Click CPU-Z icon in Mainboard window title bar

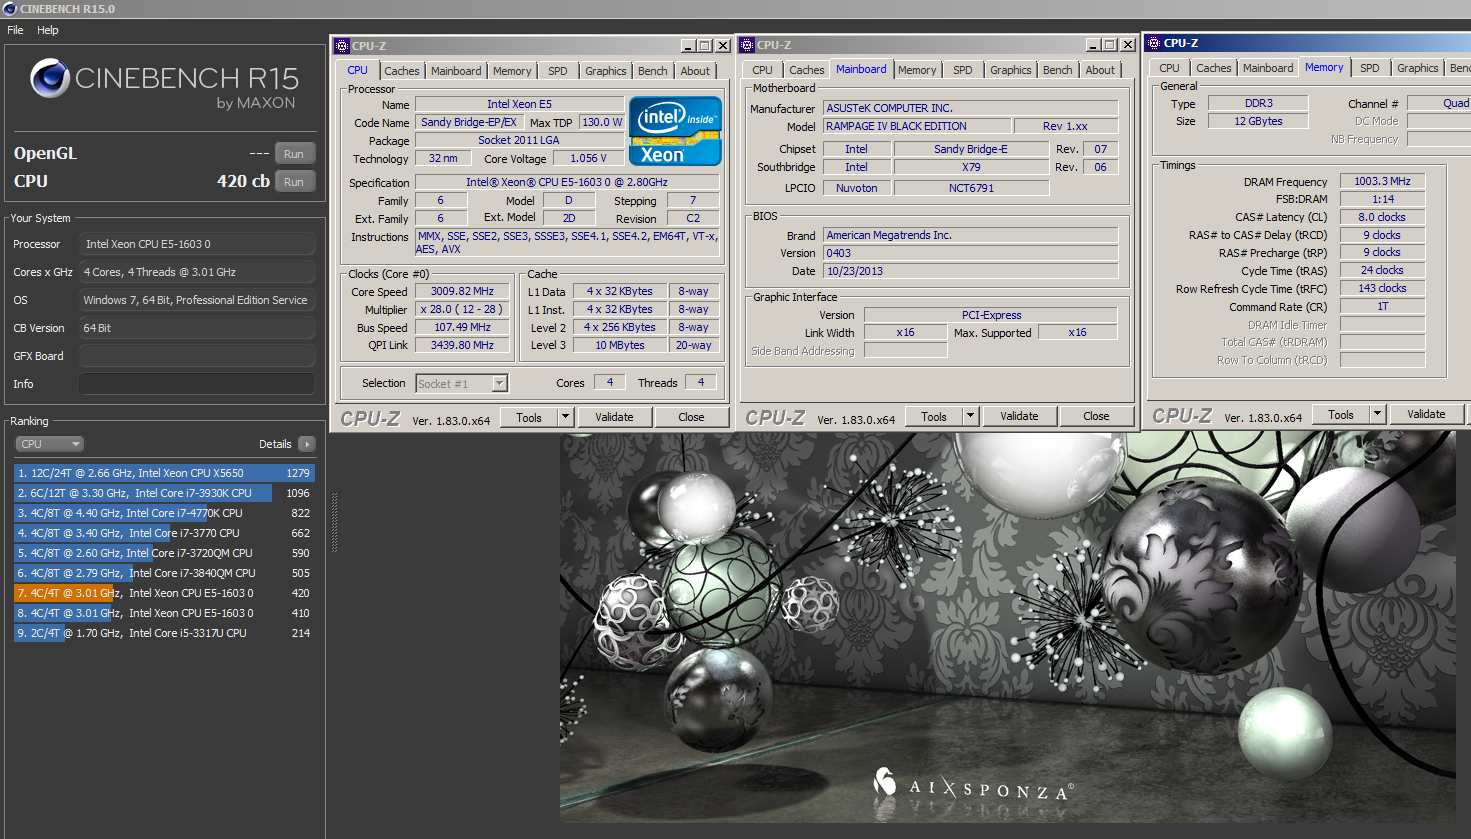[x=747, y=45]
